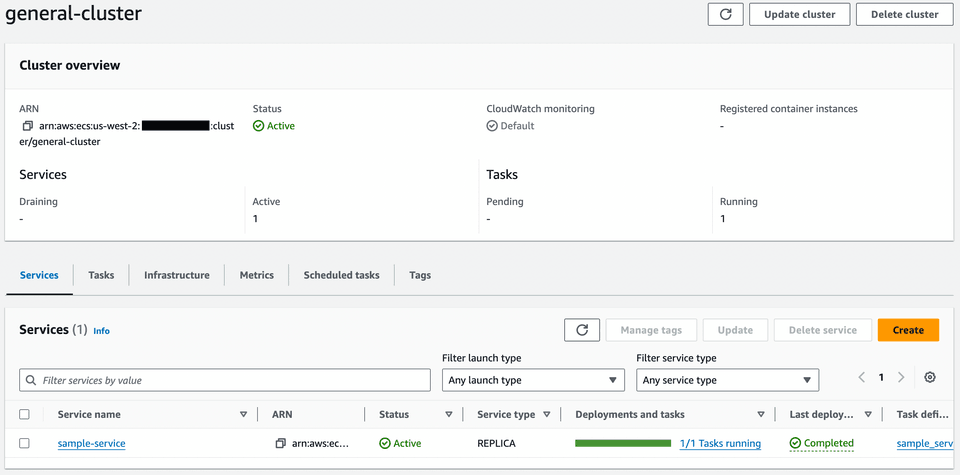
Task: Sort by the Service type column arrow
Action: [x=547, y=414]
